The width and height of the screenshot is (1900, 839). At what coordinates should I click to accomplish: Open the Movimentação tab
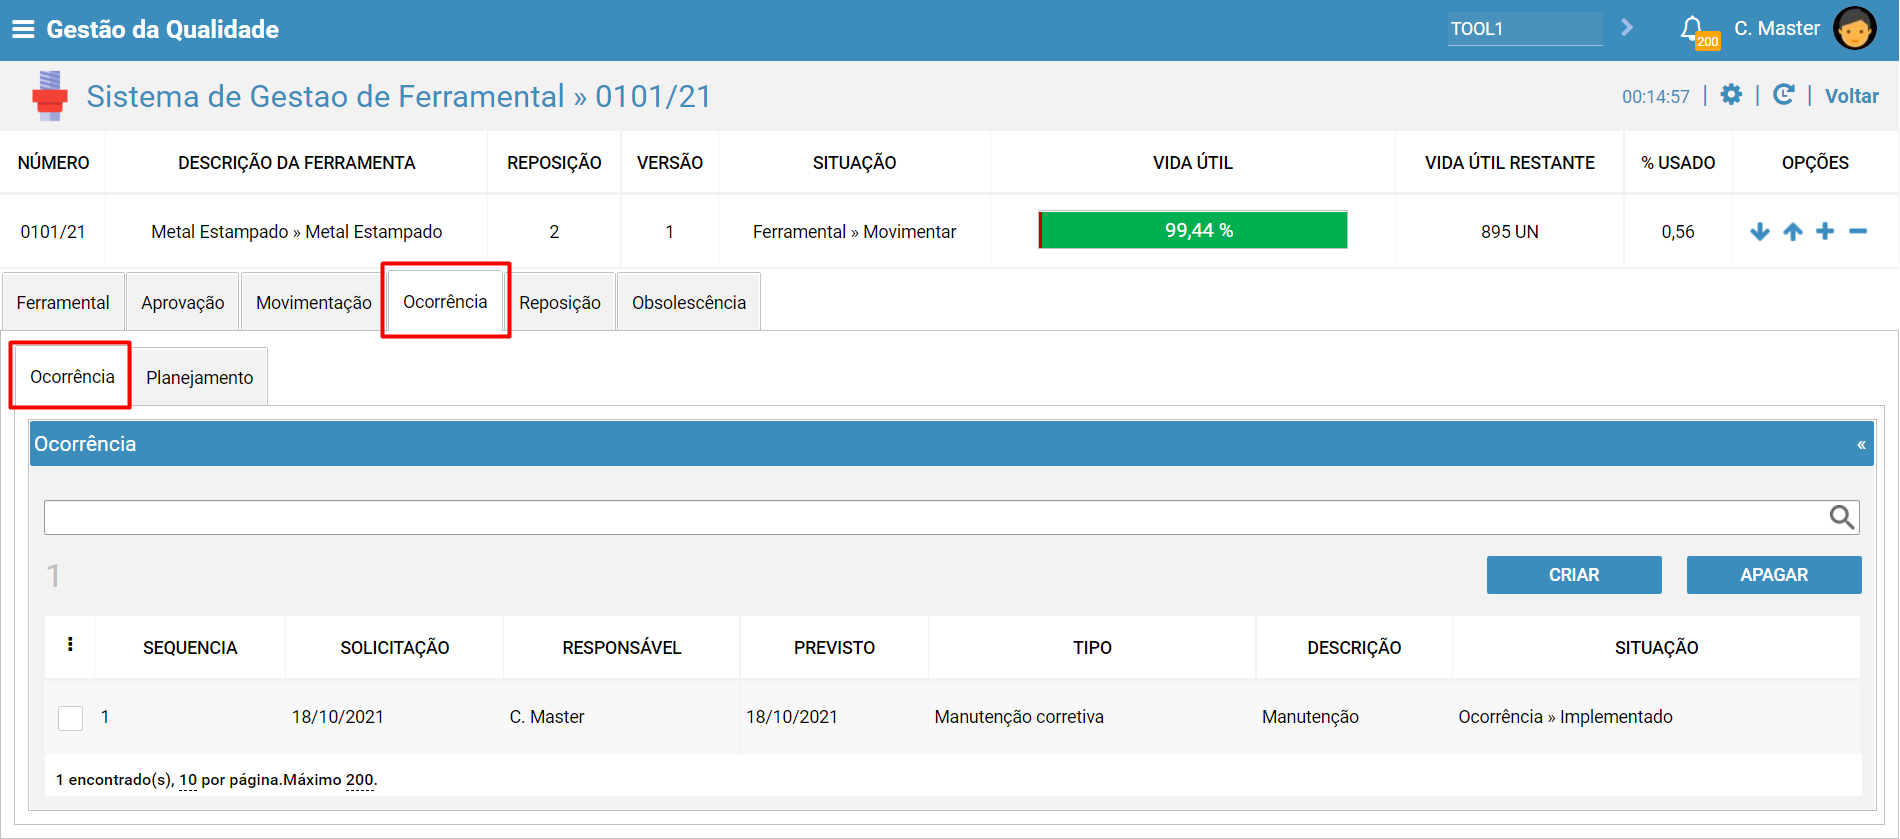pos(314,302)
